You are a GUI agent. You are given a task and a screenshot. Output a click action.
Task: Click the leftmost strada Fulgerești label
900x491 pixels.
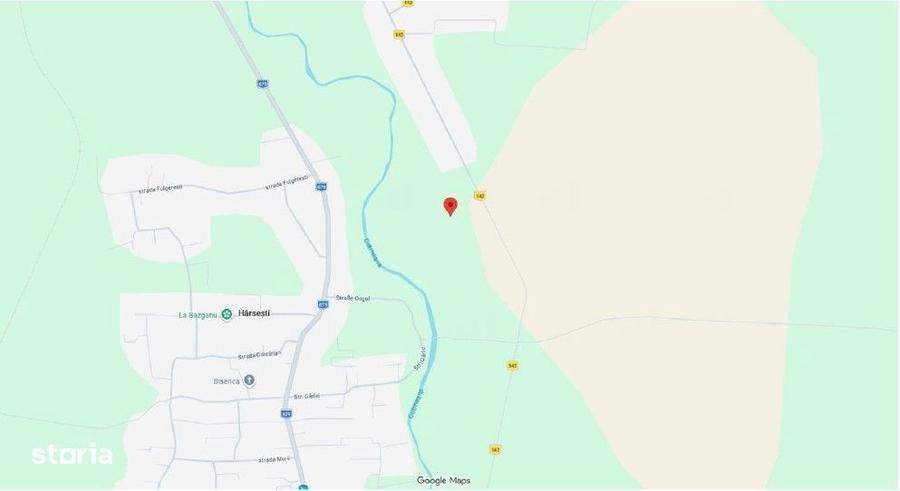click(161, 189)
